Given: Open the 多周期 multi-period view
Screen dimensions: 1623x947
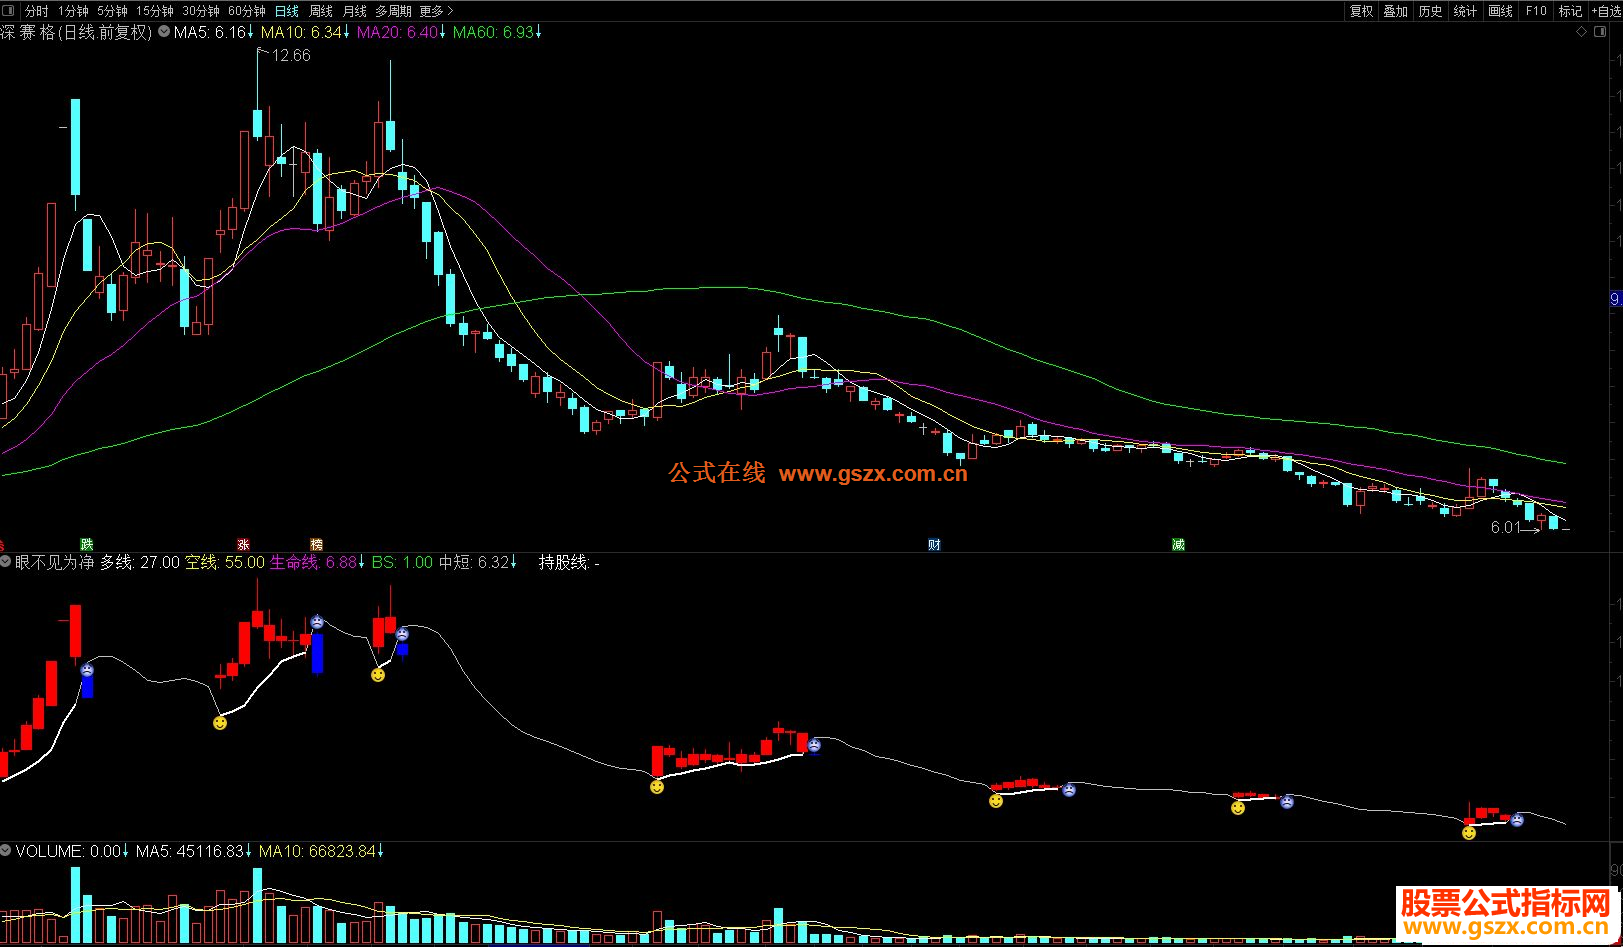Looking at the screenshot, I should pos(393,11).
